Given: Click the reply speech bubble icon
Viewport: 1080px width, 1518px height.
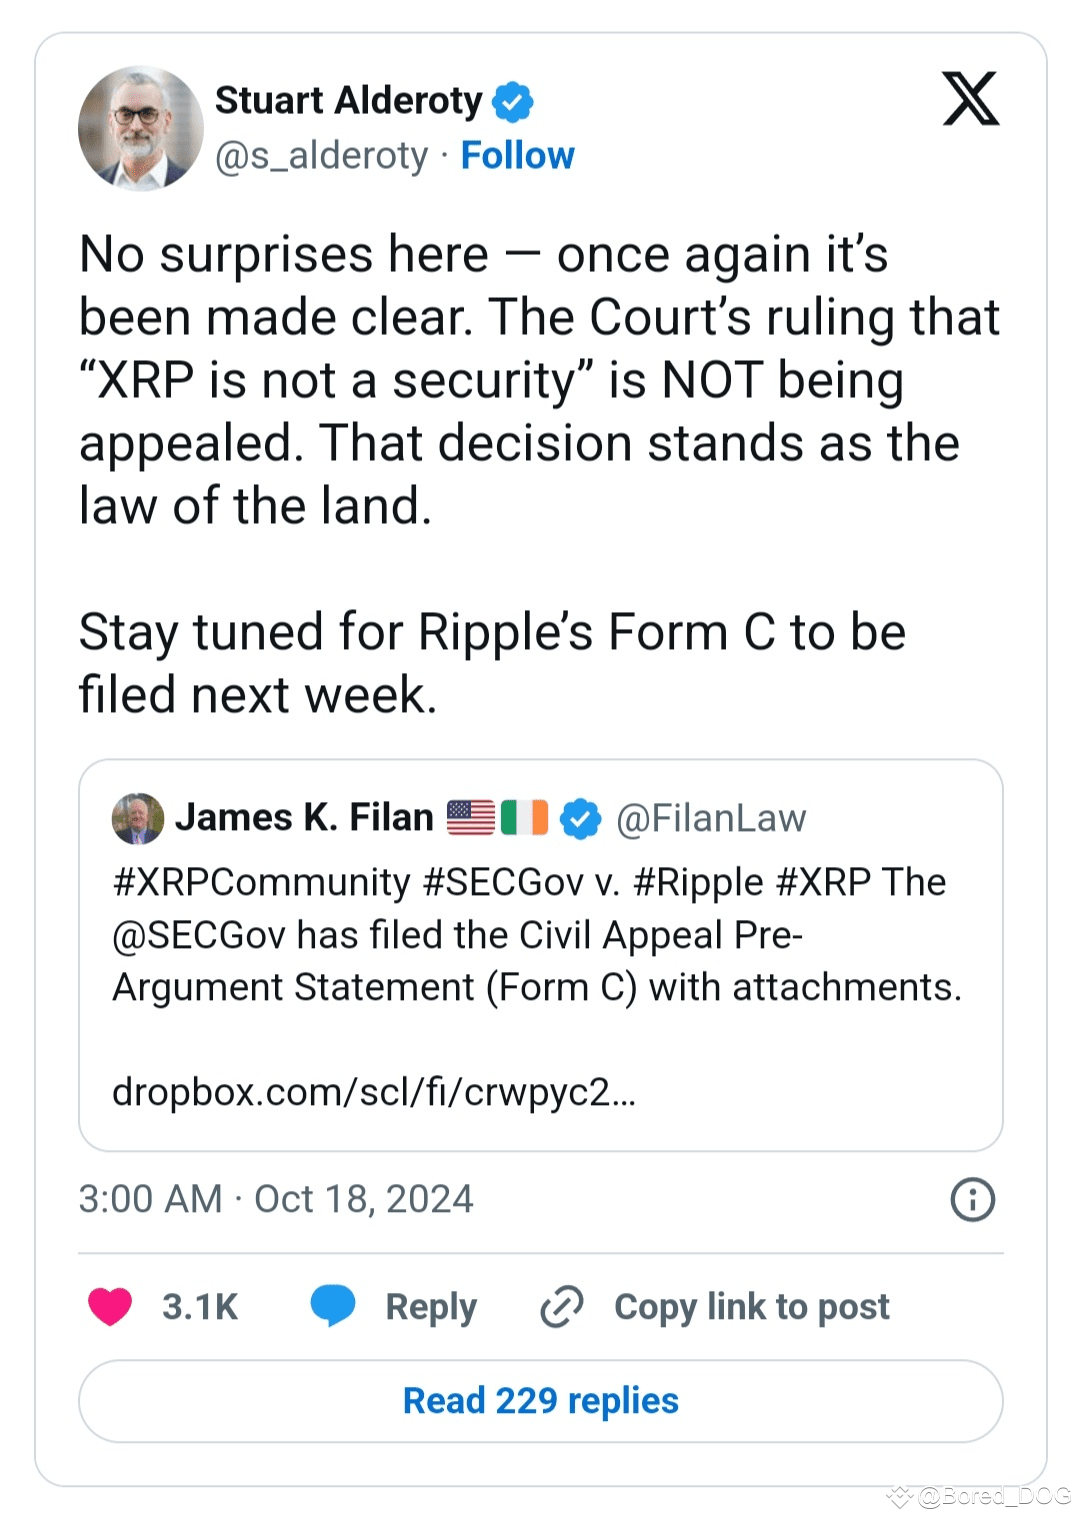Looking at the screenshot, I should click(x=333, y=1306).
